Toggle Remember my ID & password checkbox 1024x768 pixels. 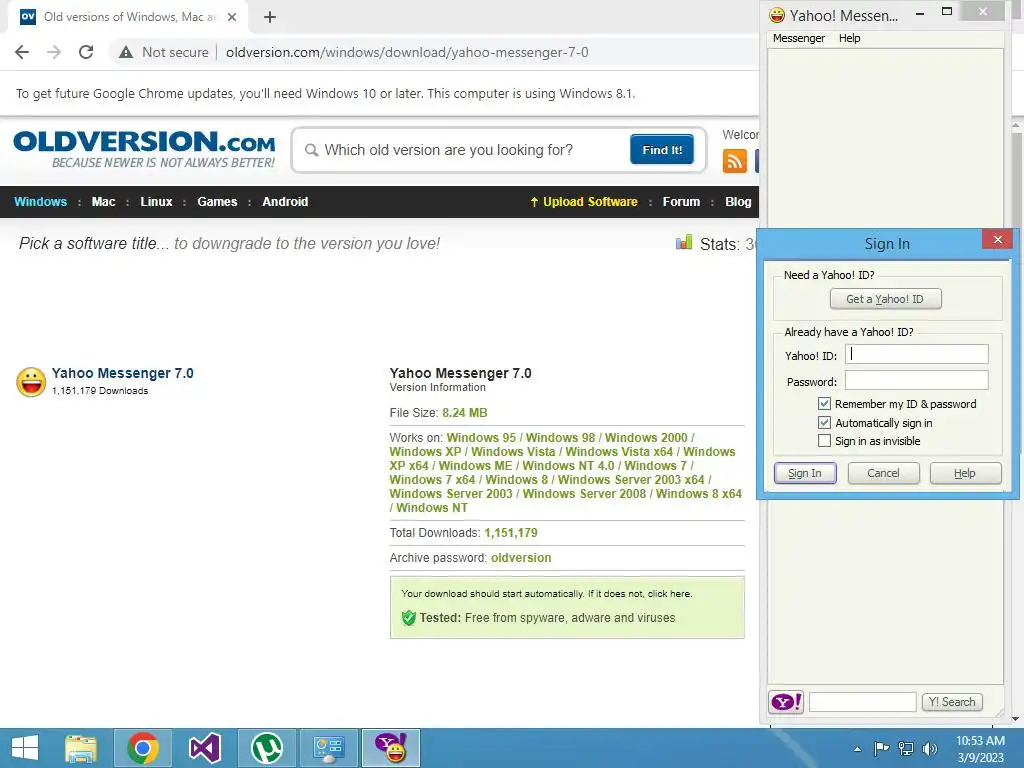[x=824, y=404]
